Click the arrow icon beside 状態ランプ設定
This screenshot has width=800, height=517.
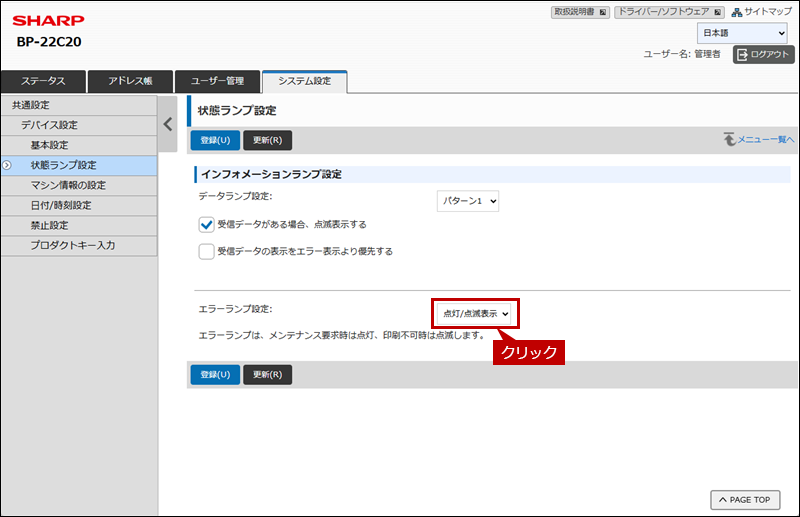(7, 165)
